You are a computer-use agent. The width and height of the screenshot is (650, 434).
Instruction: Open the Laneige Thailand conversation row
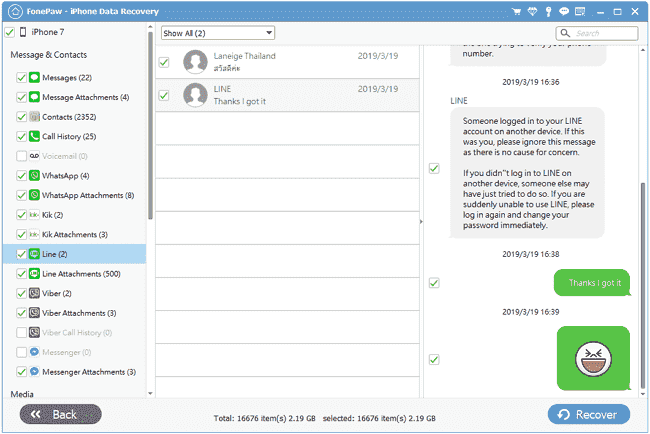287,62
